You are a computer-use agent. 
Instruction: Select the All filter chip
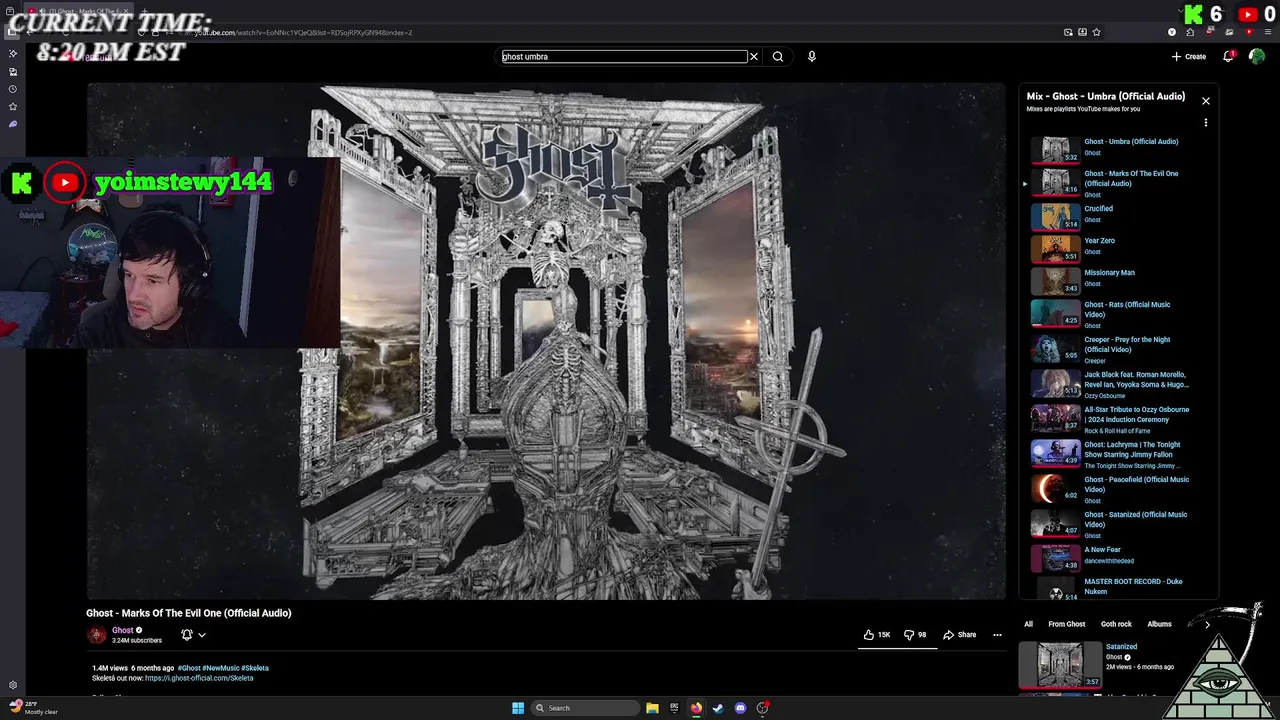(x=1028, y=624)
